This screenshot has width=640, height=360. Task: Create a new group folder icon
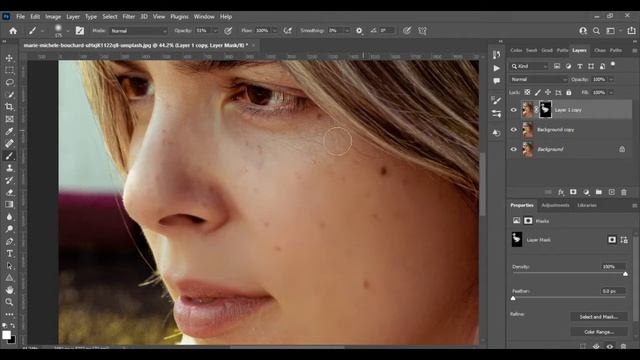tap(599, 192)
